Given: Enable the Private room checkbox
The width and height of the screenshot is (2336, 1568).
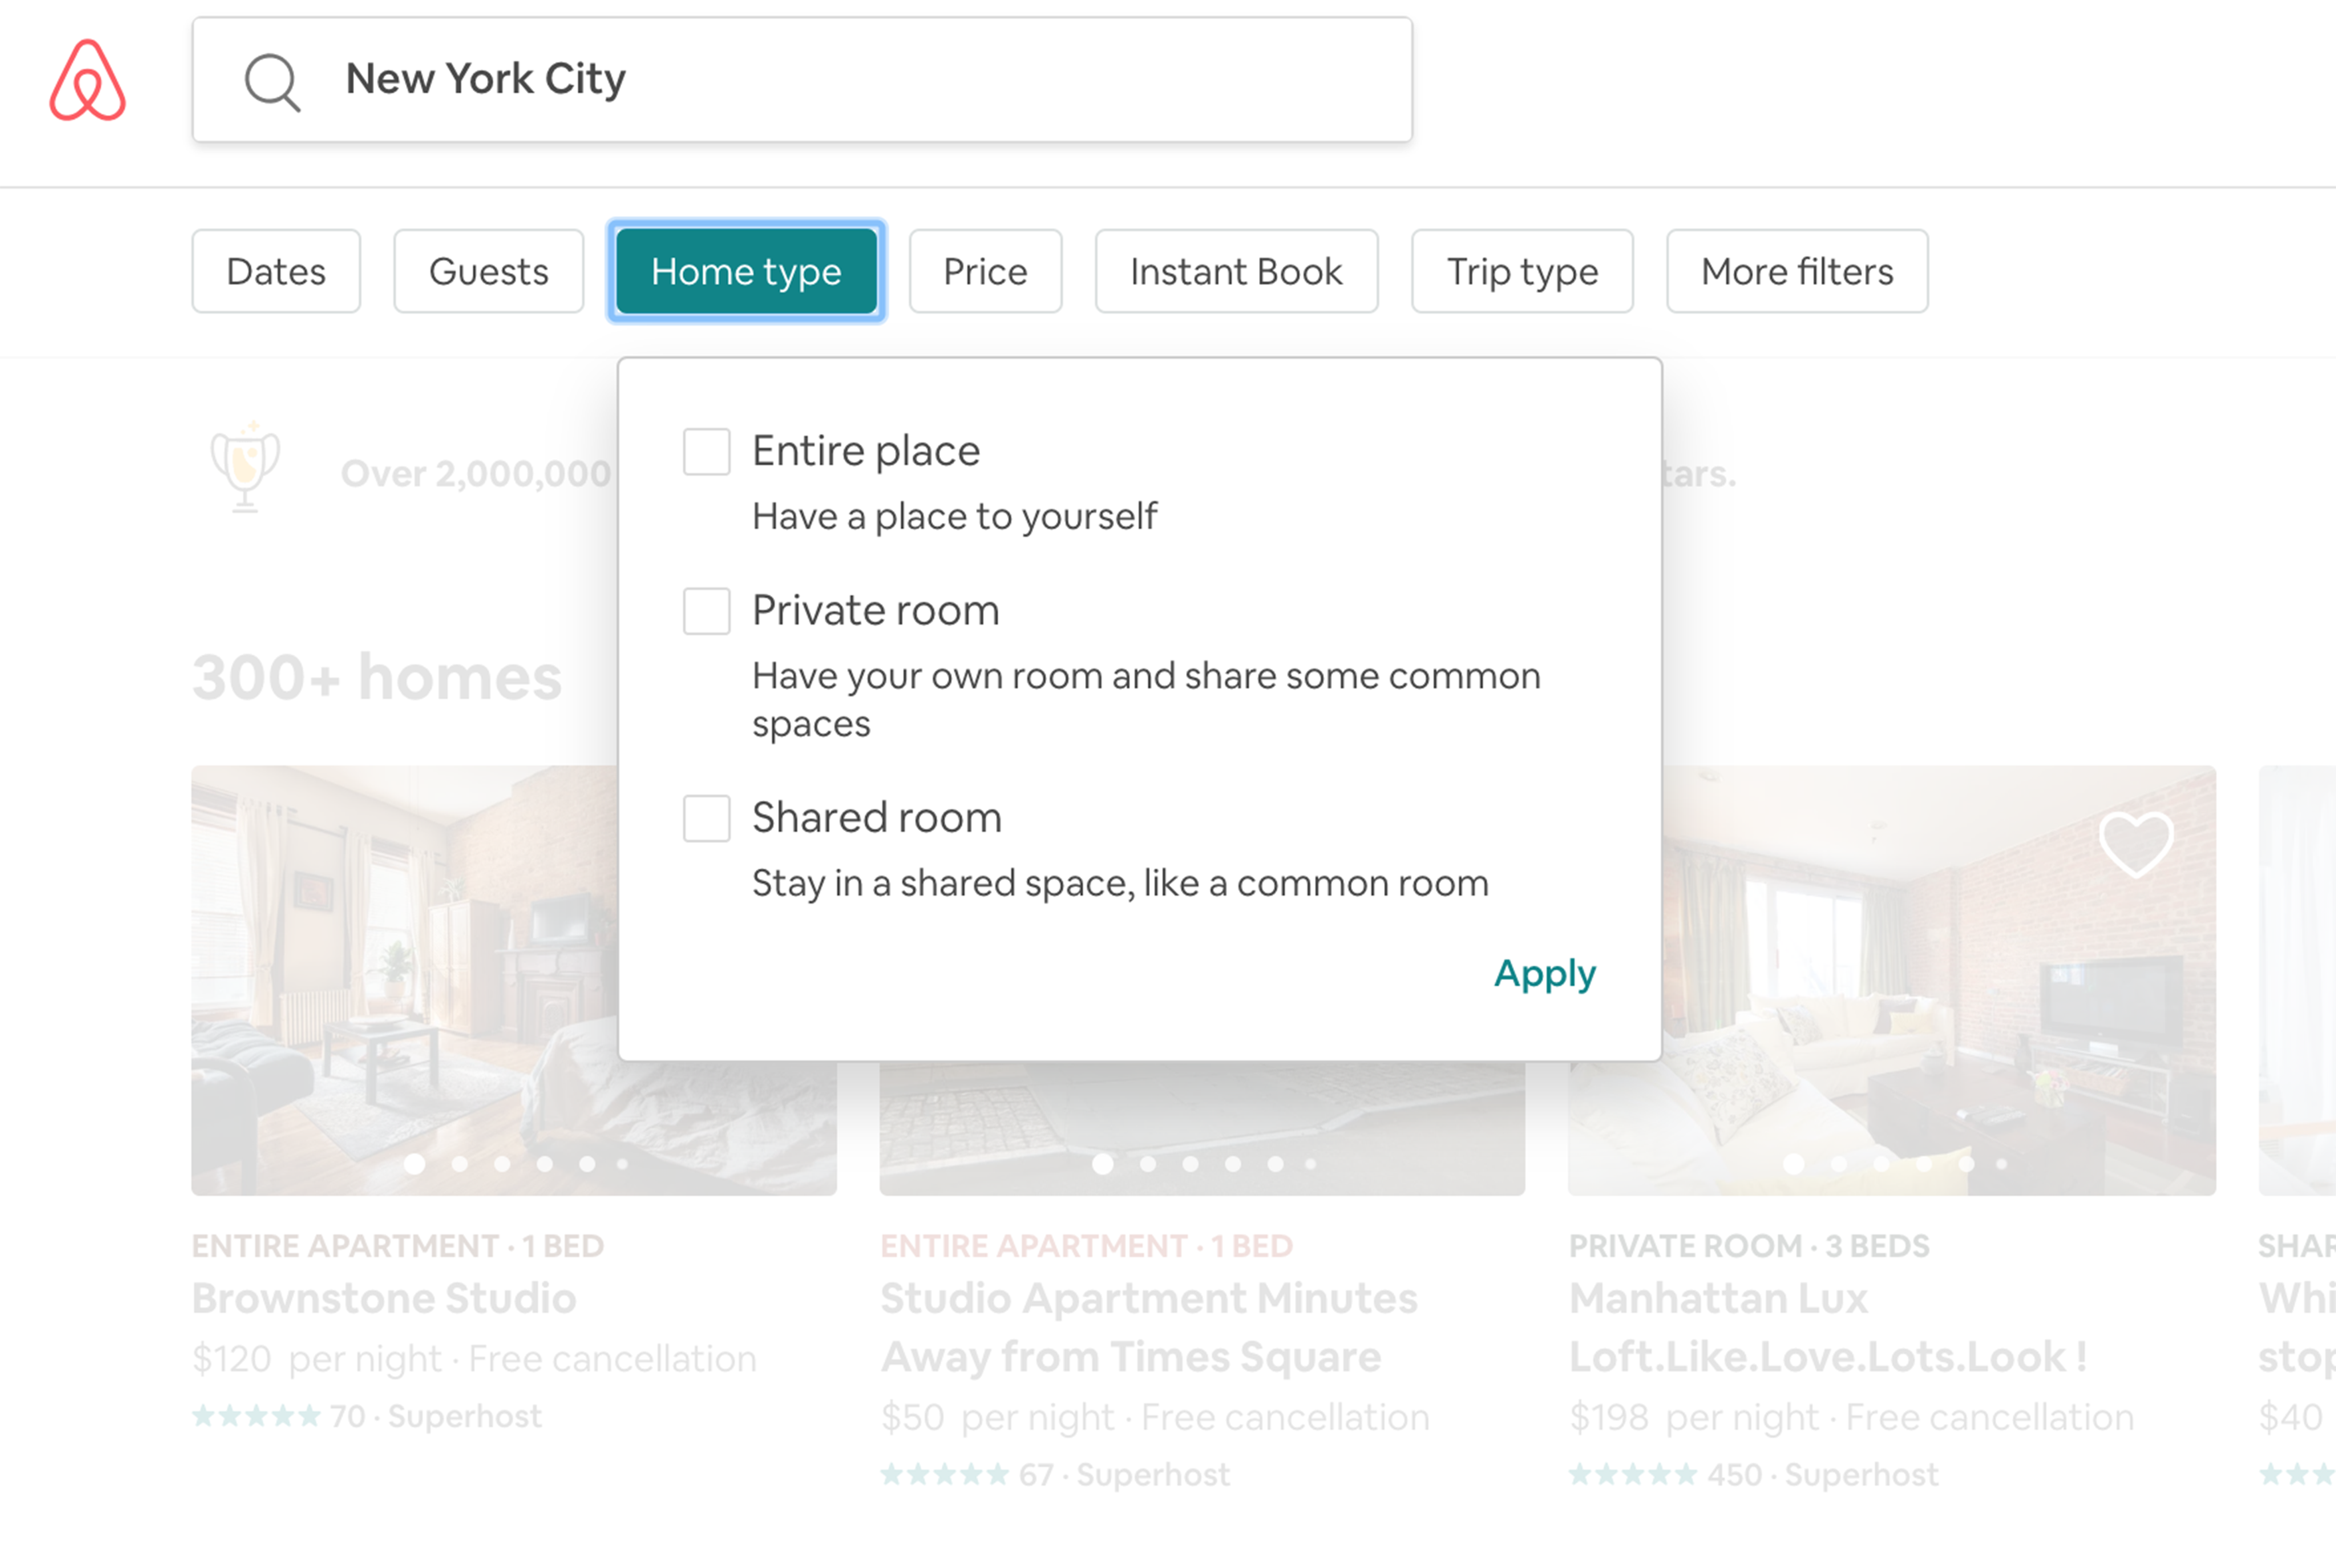Looking at the screenshot, I should click(706, 611).
